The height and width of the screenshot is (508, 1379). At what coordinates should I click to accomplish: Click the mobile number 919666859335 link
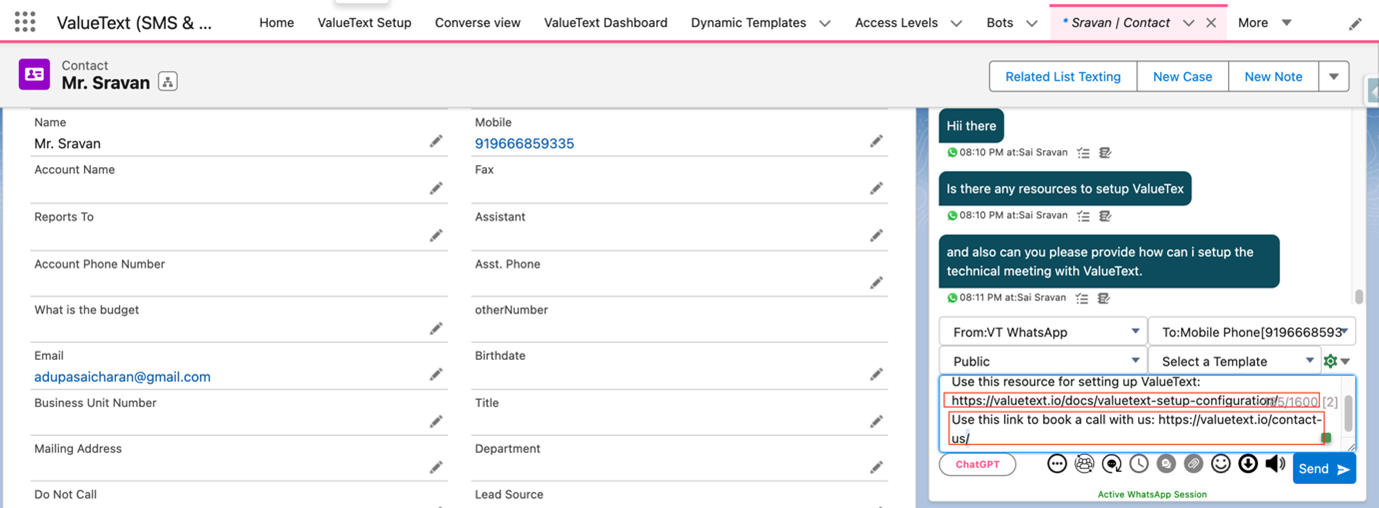tap(524, 143)
